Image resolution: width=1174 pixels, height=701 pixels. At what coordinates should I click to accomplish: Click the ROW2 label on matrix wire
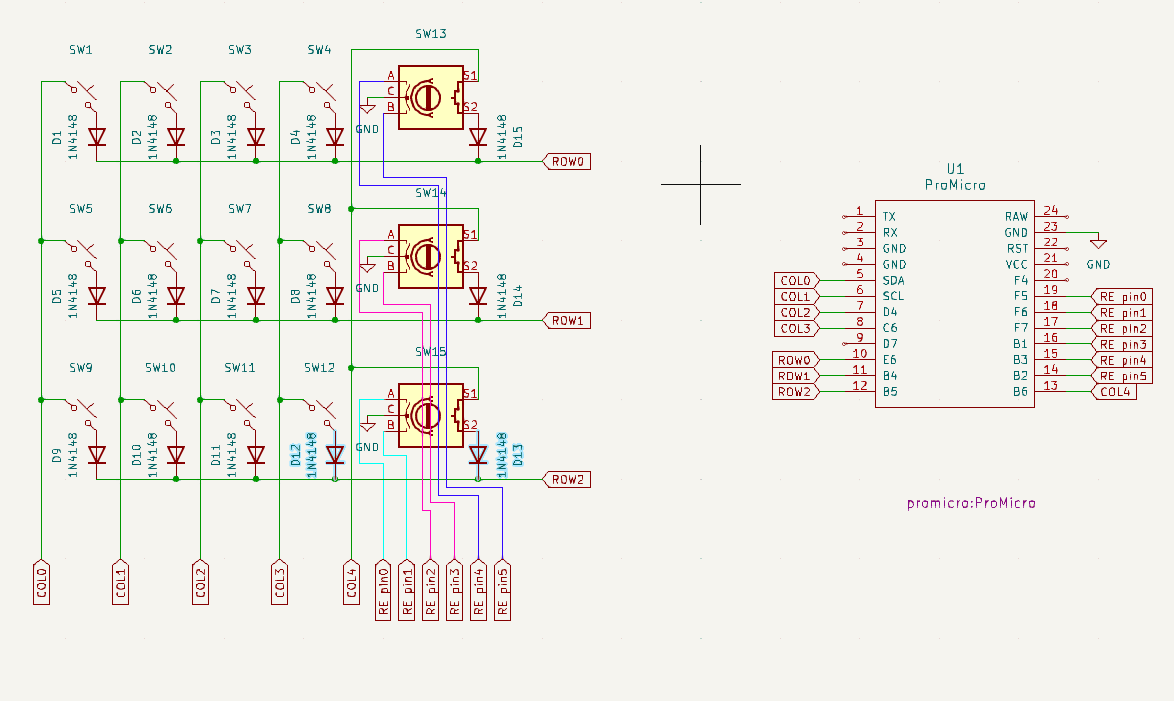point(566,480)
